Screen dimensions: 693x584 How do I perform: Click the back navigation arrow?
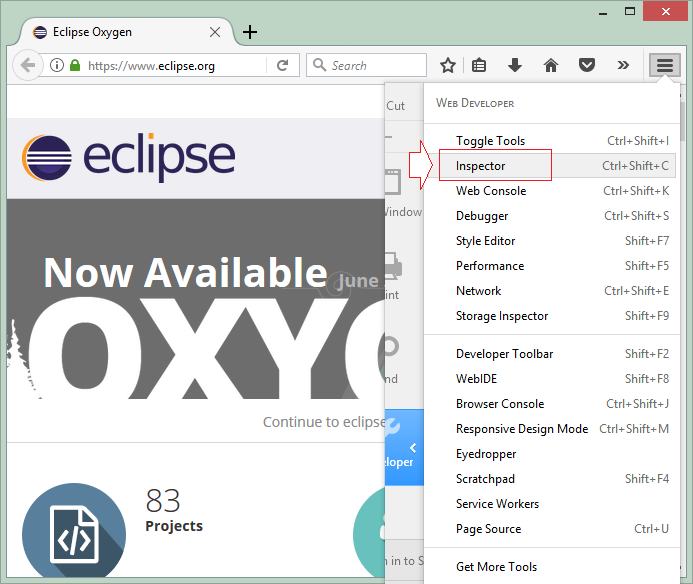point(27,65)
